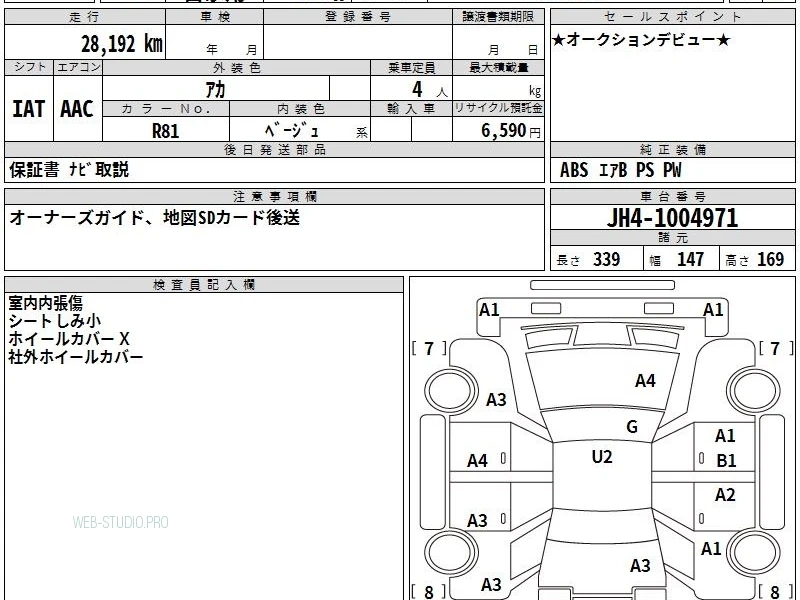Screen dimensions: 800x600
Task: Click the 乗車定員 header
Action: click(411, 67)
